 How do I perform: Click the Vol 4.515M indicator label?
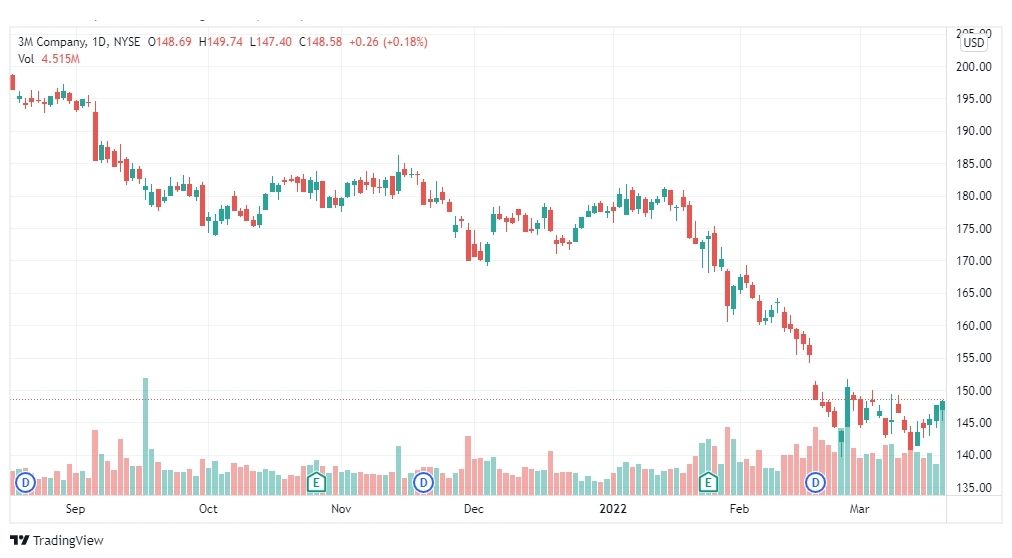pos(49,59)
